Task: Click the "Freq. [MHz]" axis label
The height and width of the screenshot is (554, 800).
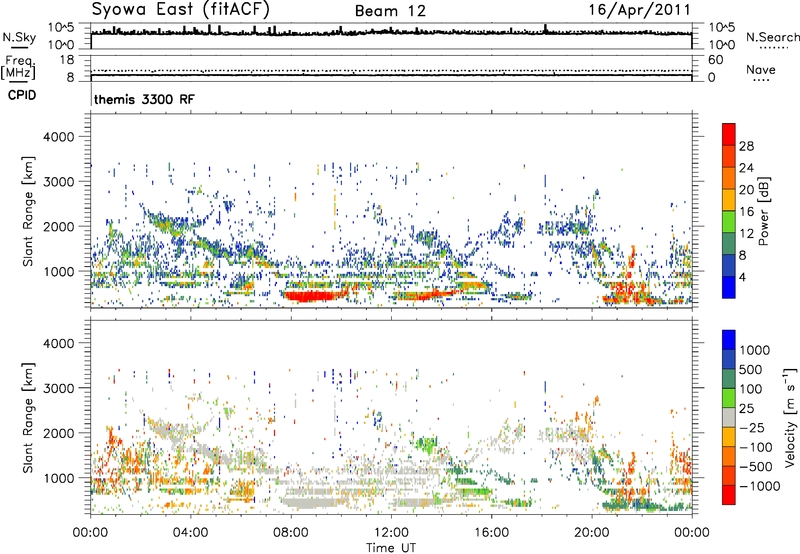Action: [18, 68]
